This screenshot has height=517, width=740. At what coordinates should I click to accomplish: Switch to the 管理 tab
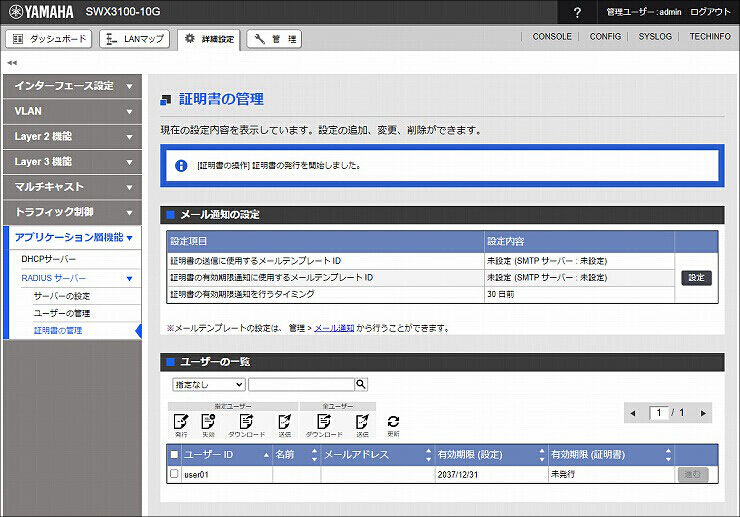[x=274, y=39]
